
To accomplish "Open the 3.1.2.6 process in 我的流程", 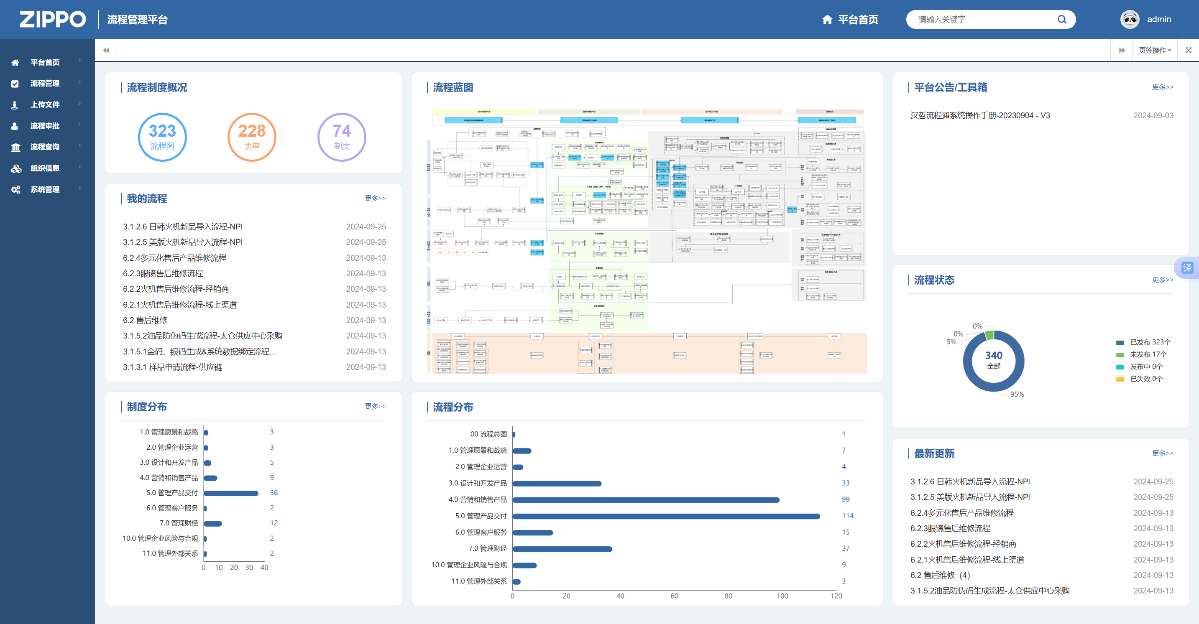I will (x=183, y=227).
